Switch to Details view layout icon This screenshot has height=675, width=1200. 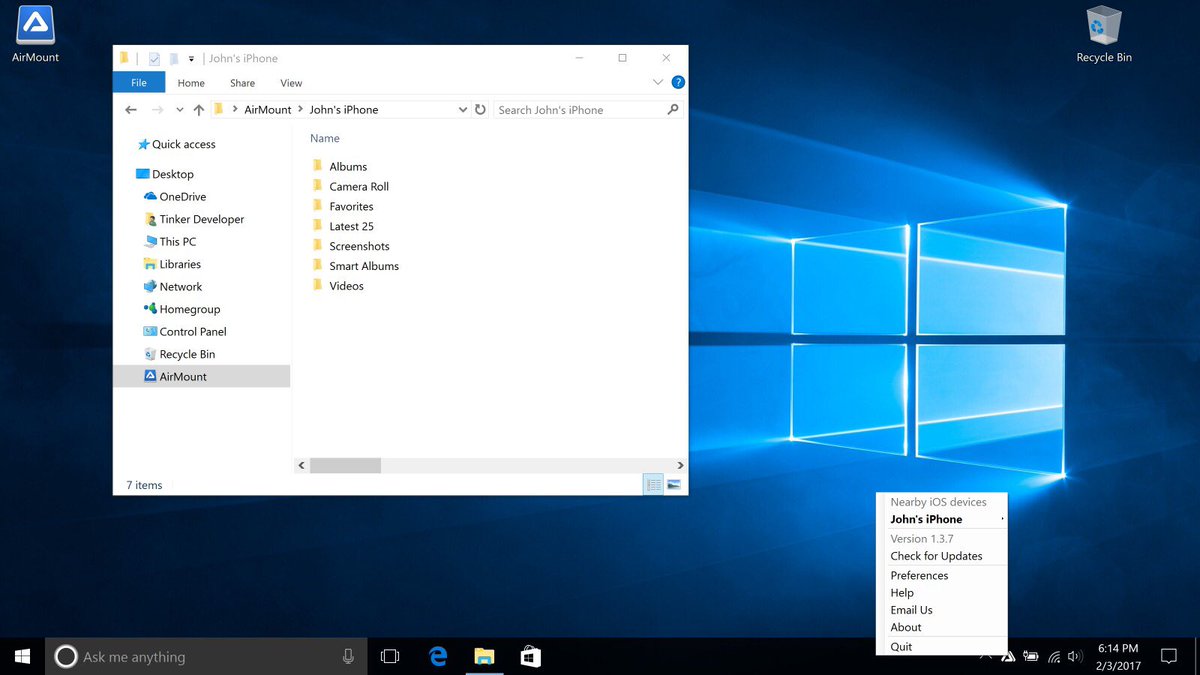point(654,485)
